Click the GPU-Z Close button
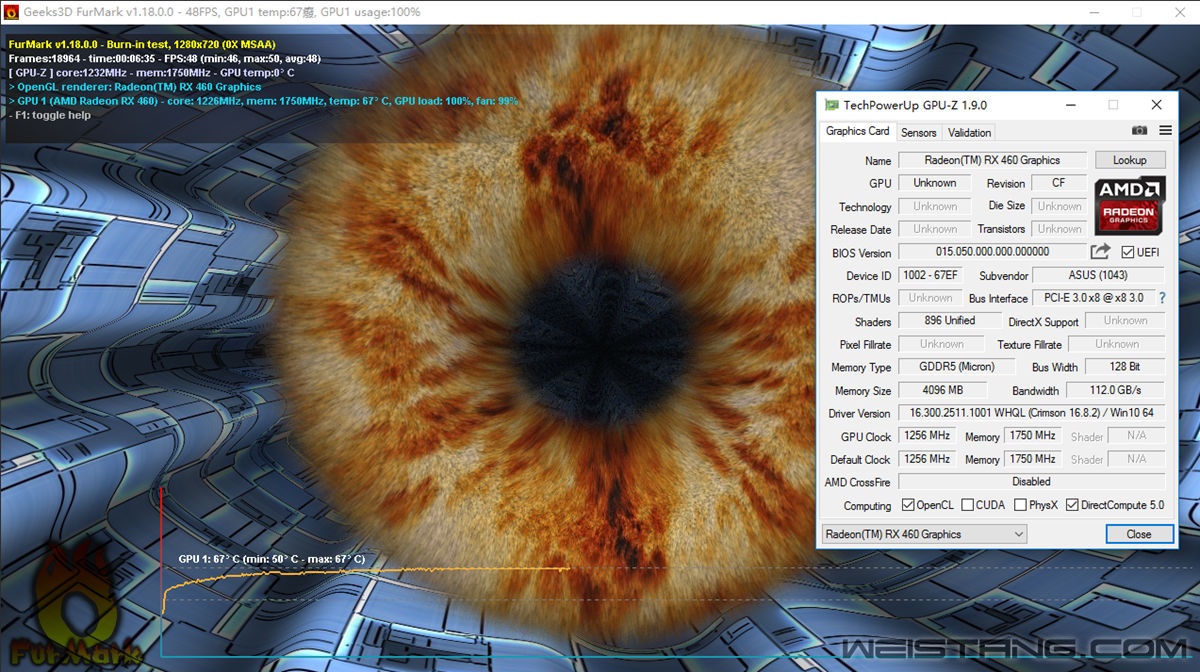 coord(1139,534)
